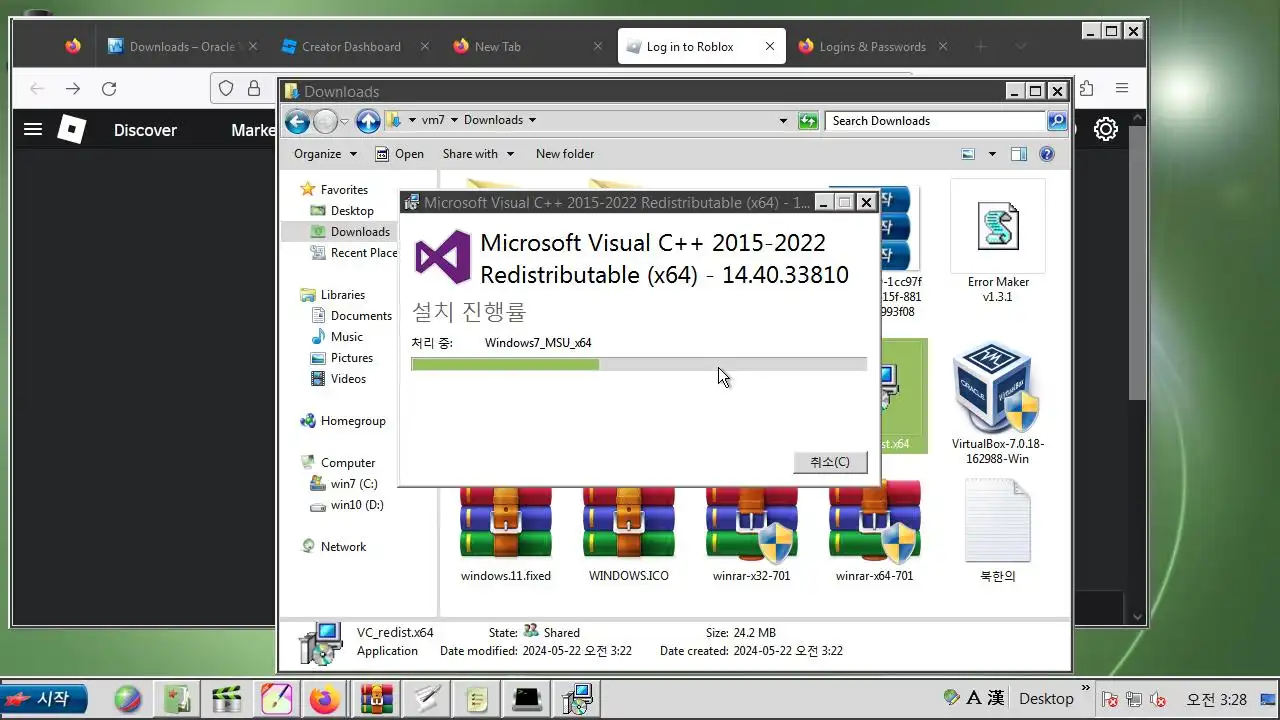Click the Back arrow in Downloads window
Viewport: 1280px width, 720px height.
(296, 121)
